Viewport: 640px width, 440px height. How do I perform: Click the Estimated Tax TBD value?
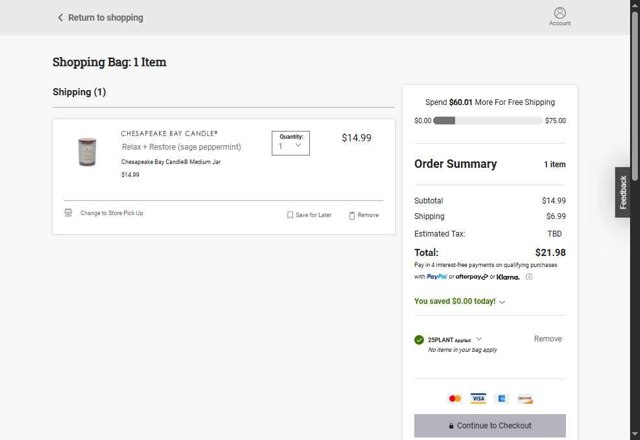(x=554, y=234)
